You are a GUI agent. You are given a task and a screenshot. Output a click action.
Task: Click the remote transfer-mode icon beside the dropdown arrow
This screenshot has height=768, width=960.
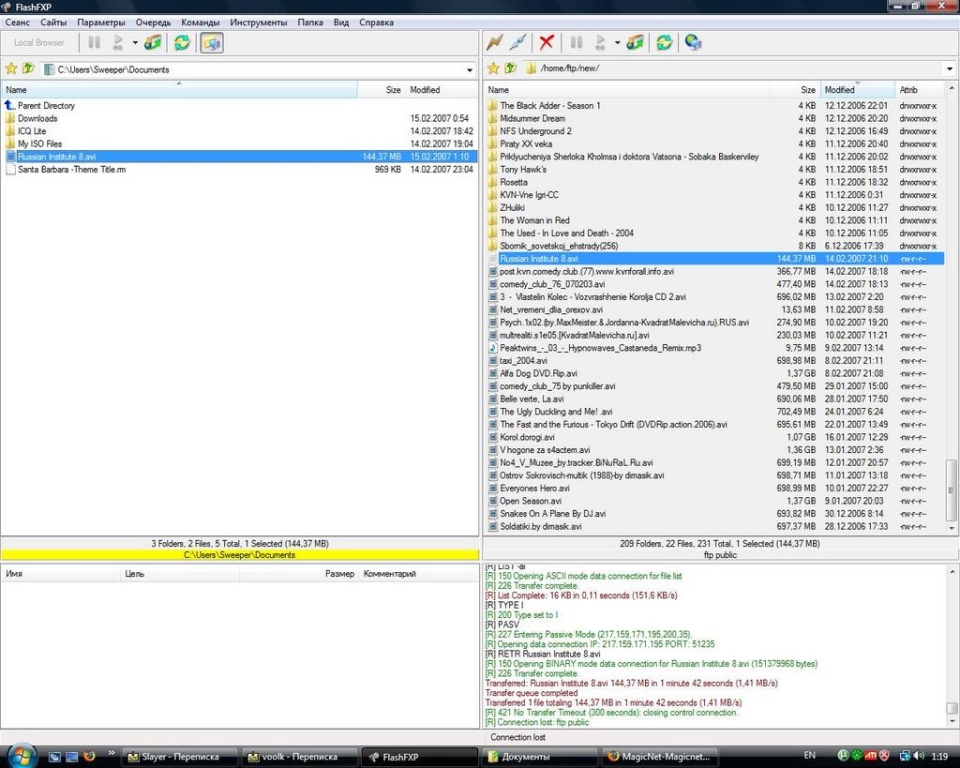click(634, 42)
